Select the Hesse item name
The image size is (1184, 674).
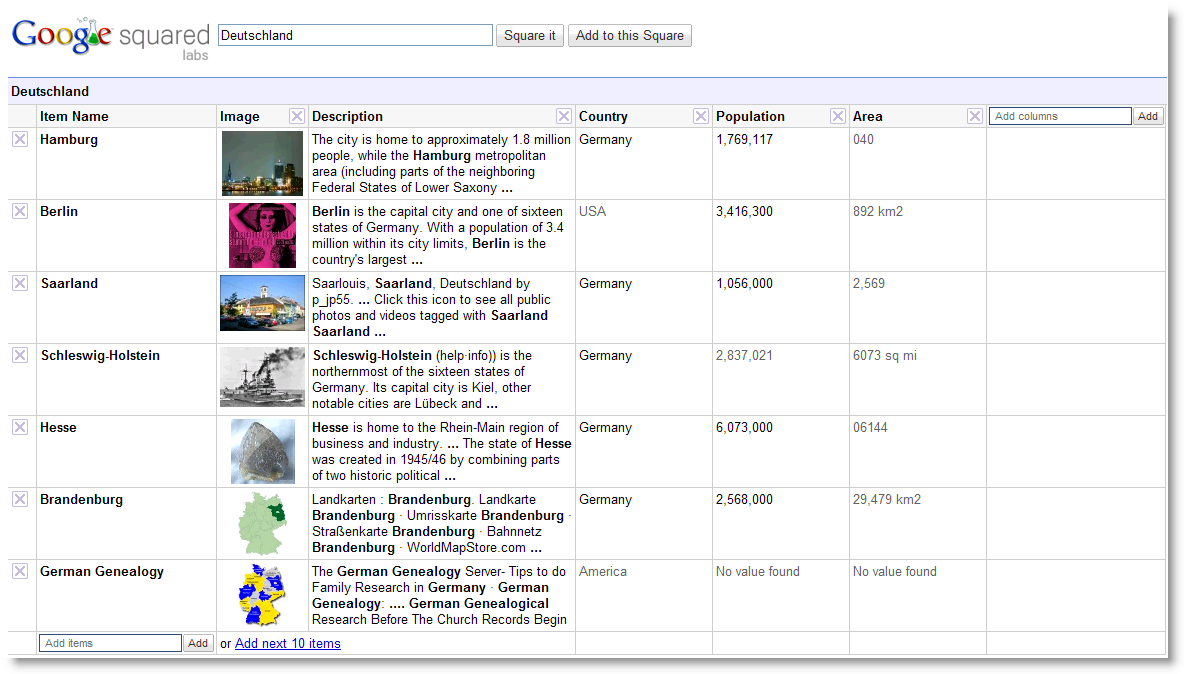pos(58,427)
